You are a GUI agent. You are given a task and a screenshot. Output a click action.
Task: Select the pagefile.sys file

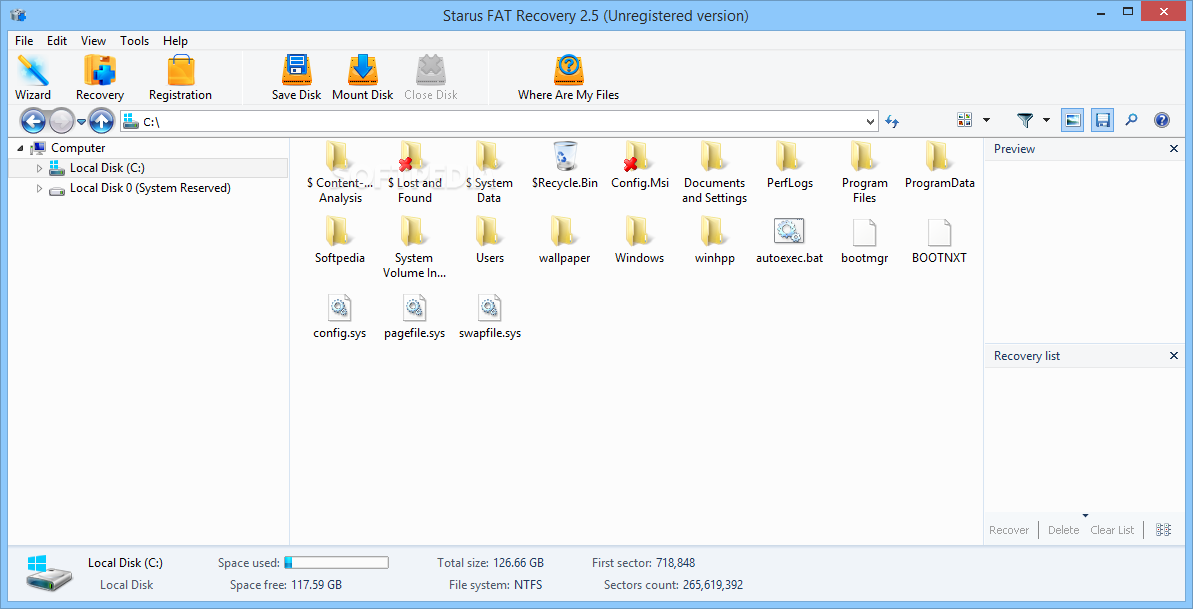pyautogui.click(x=415, y=316)
